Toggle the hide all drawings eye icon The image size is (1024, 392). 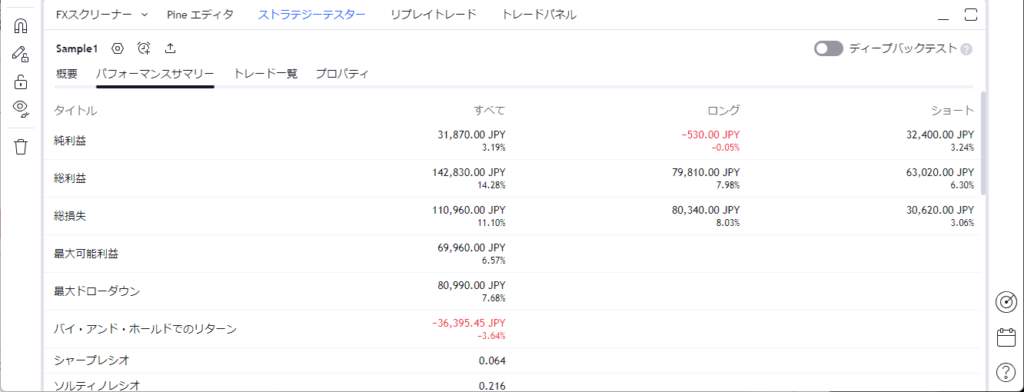[21, 108]
